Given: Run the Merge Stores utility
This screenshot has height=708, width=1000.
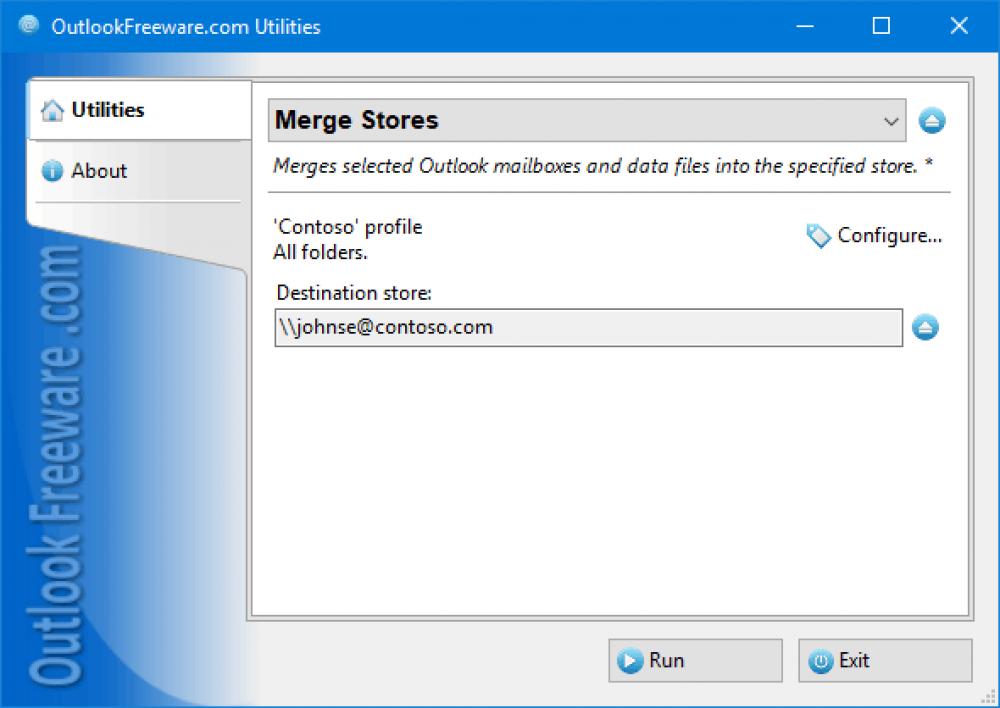Looking at the screenshot, I should 695,660.
